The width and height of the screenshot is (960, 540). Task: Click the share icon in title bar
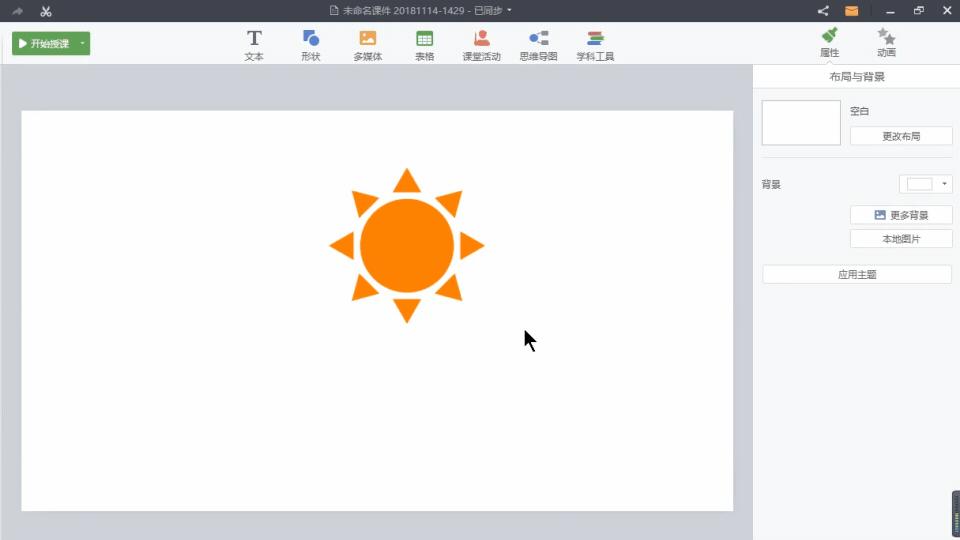823,11
